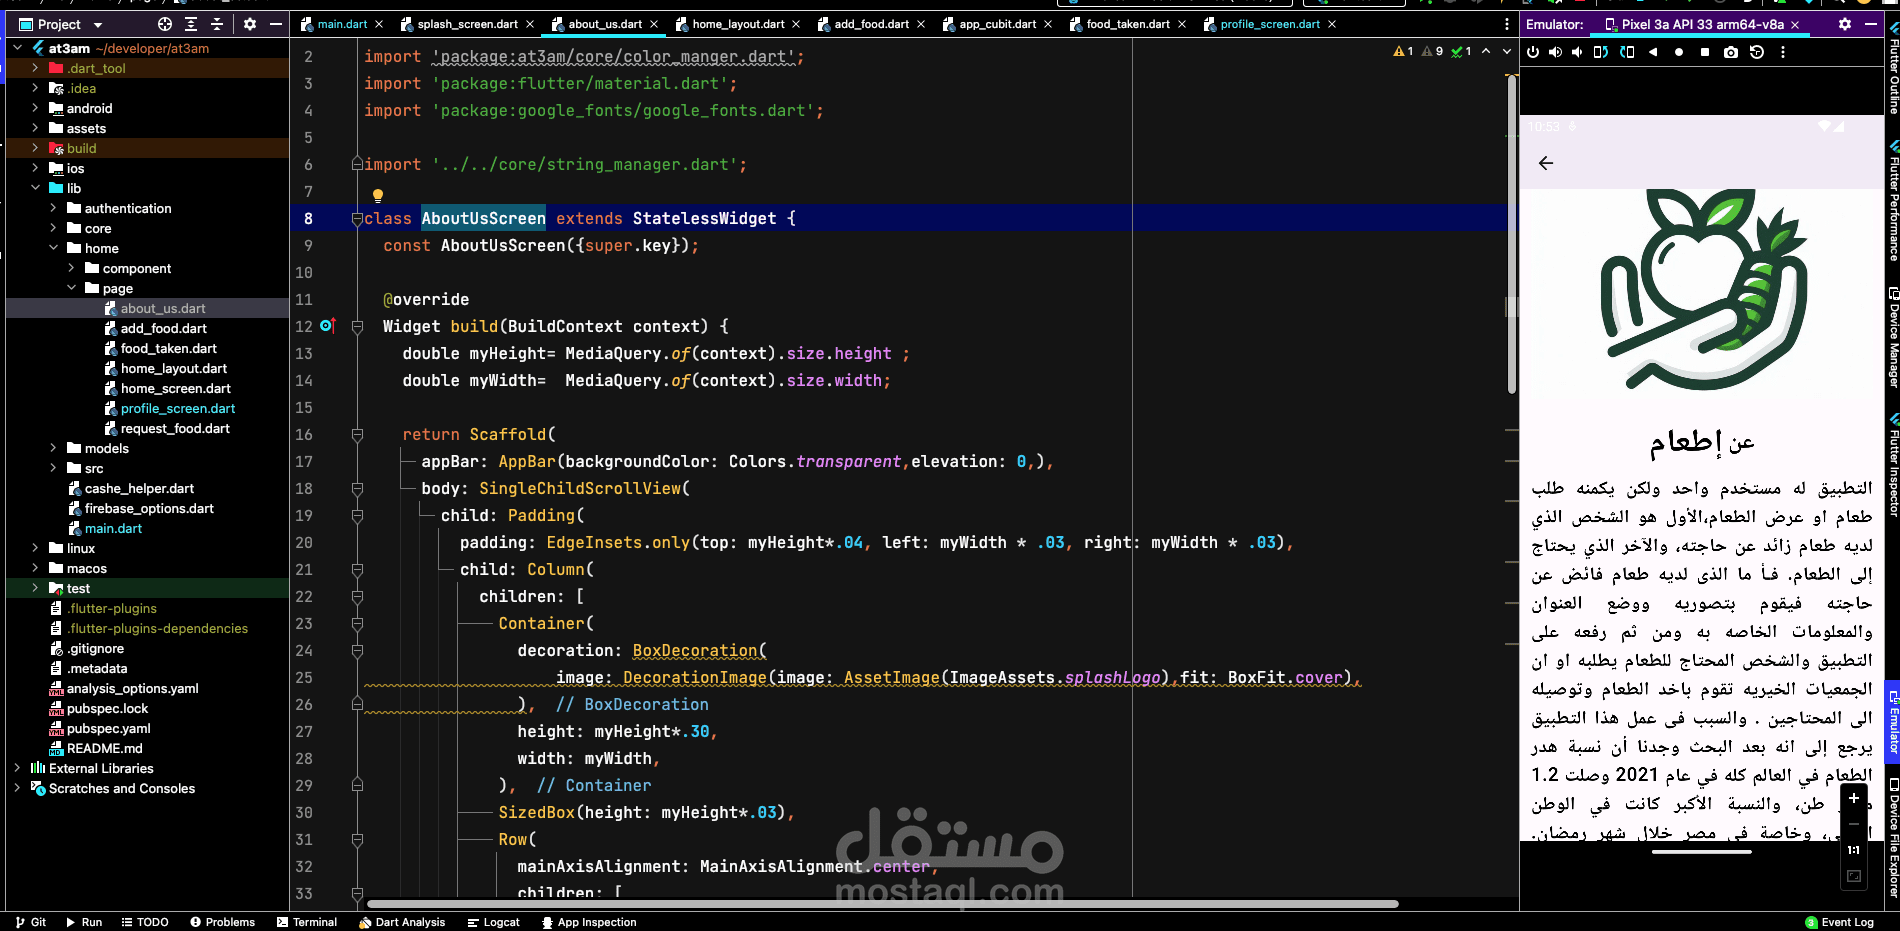Toggle folding at return Scaffold line
The width and height of the screenshot is (1900, 931).
pyautogui.click(x=357, y=435)
